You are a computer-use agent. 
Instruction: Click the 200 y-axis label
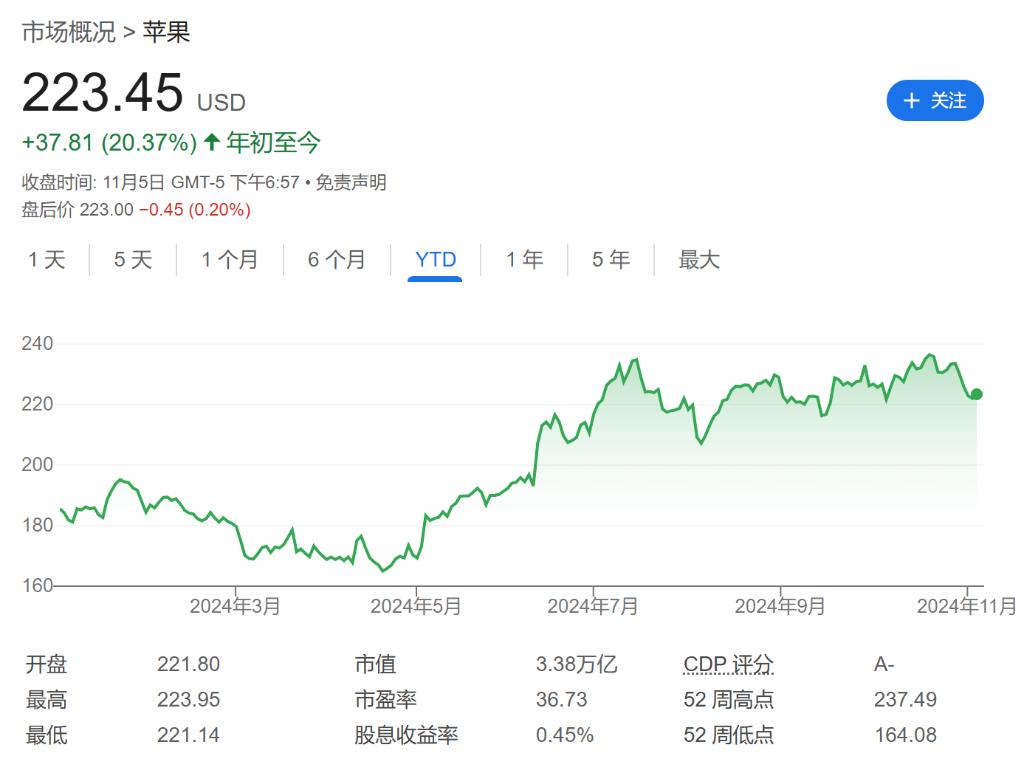click(37, 465)
